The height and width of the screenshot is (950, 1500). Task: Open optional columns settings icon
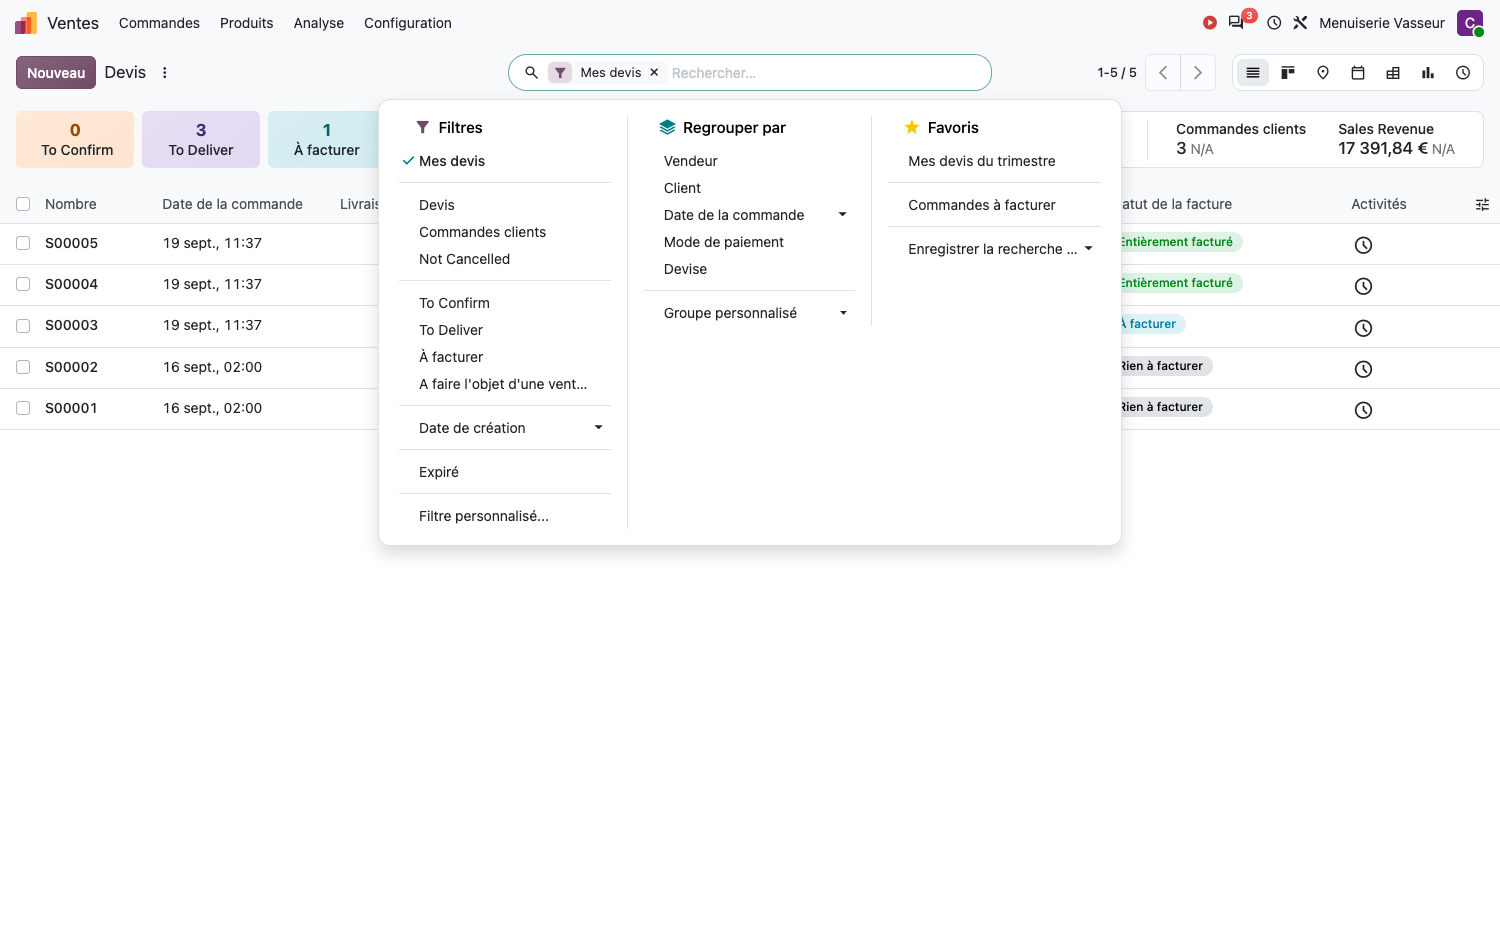coord(1482,204)
